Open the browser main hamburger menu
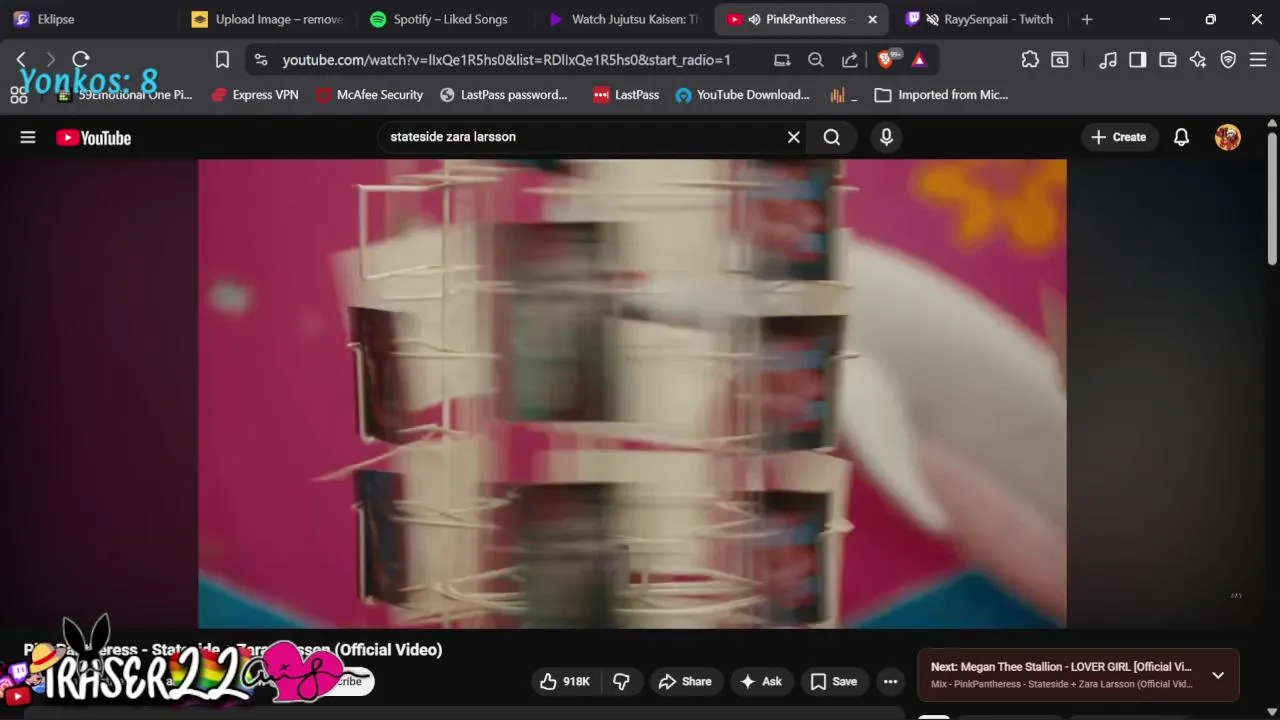 [x=1258, y=60]
